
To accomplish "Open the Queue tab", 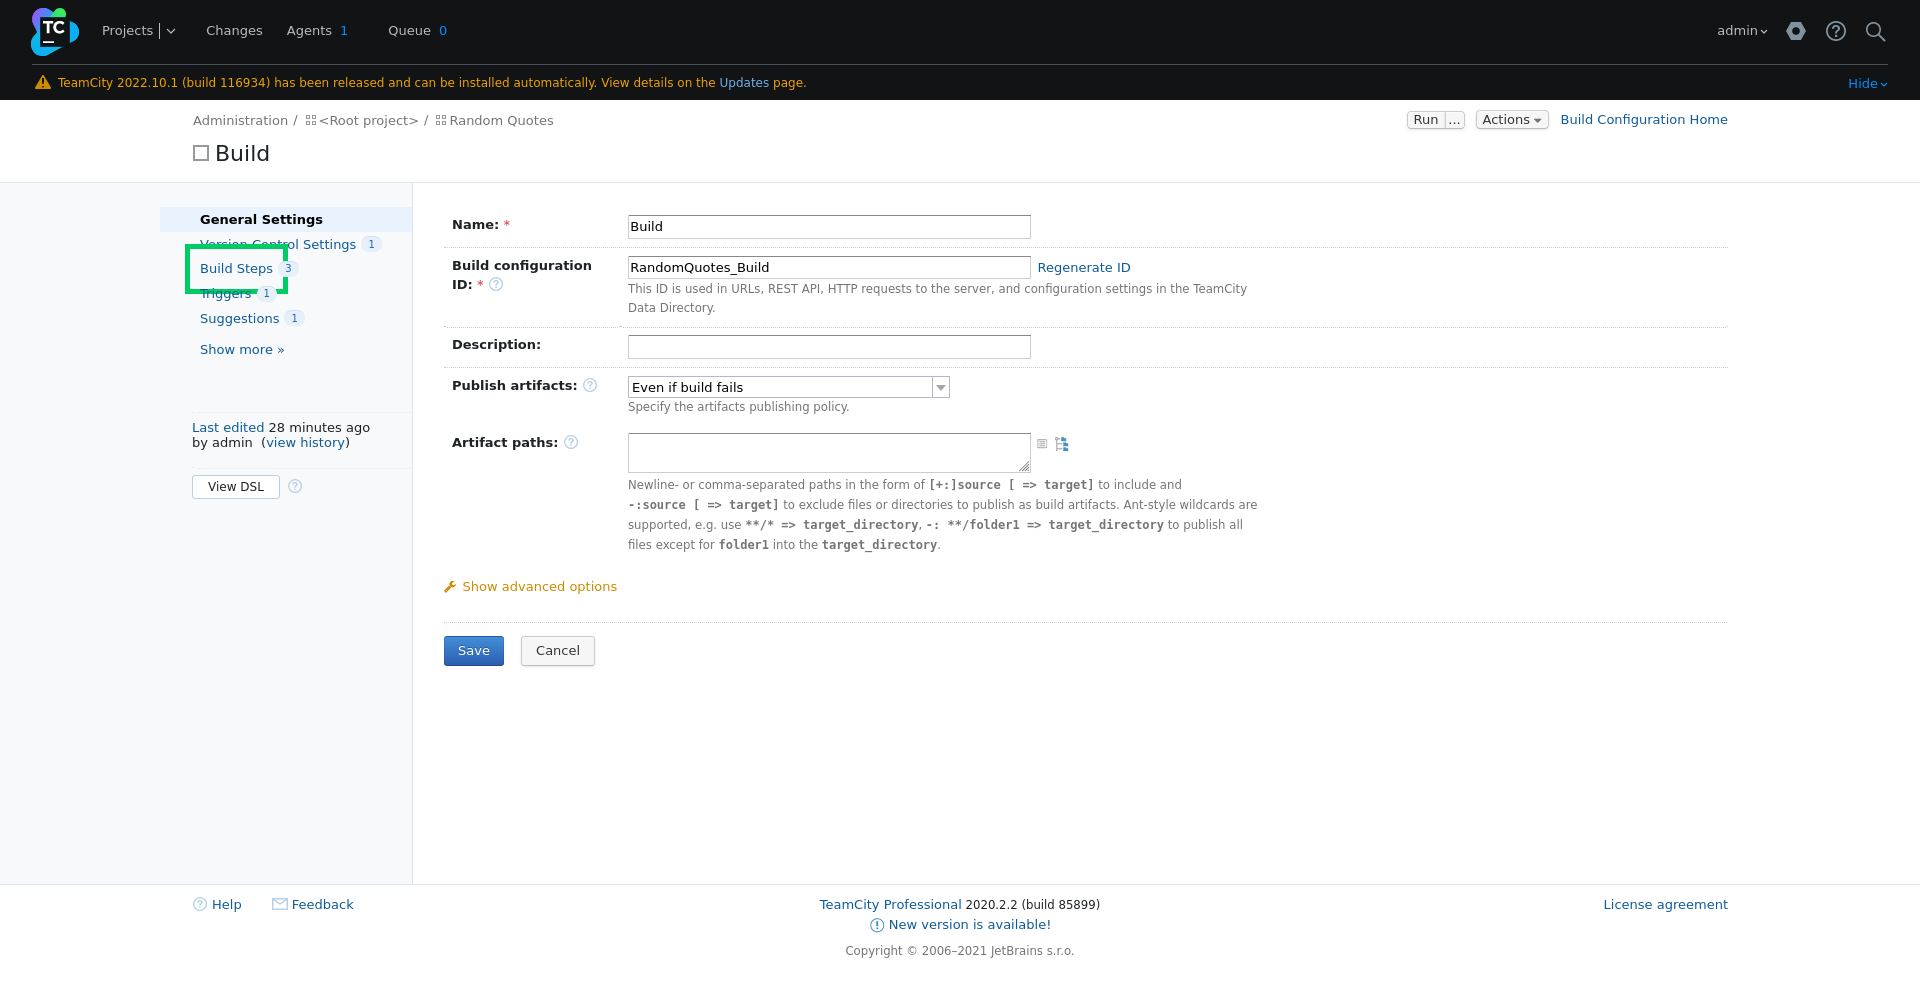I will pos(417,31).
